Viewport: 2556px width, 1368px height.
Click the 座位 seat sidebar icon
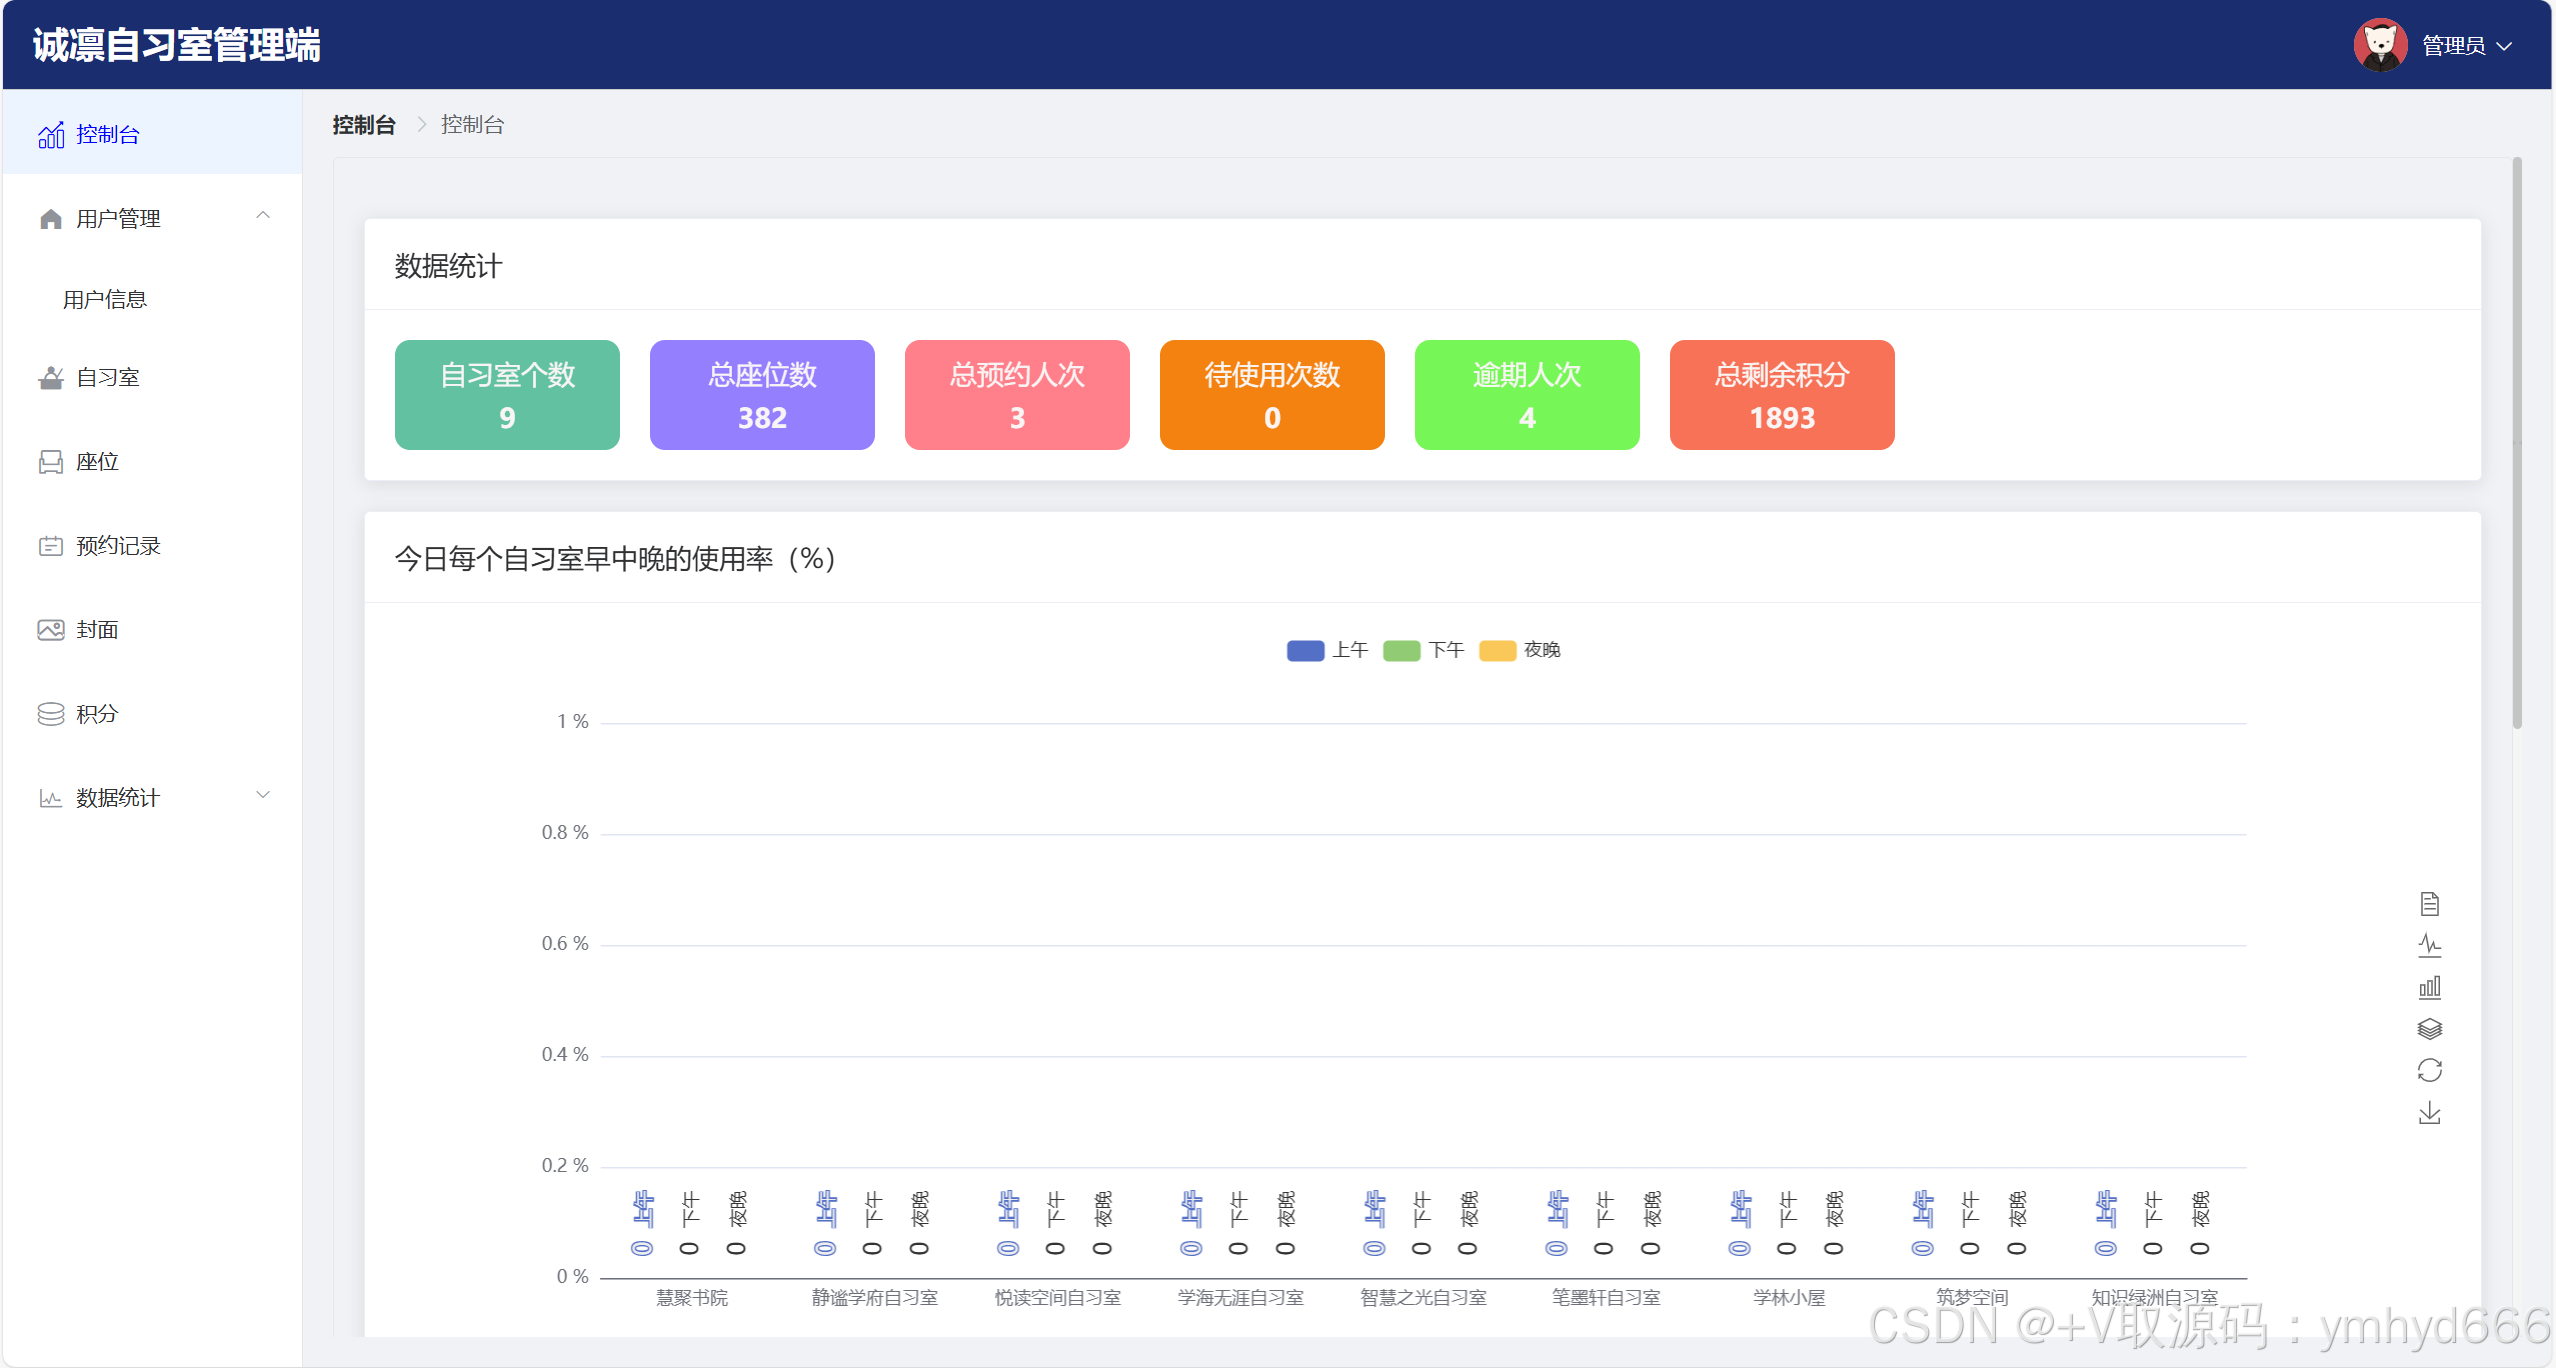point(50,462)
